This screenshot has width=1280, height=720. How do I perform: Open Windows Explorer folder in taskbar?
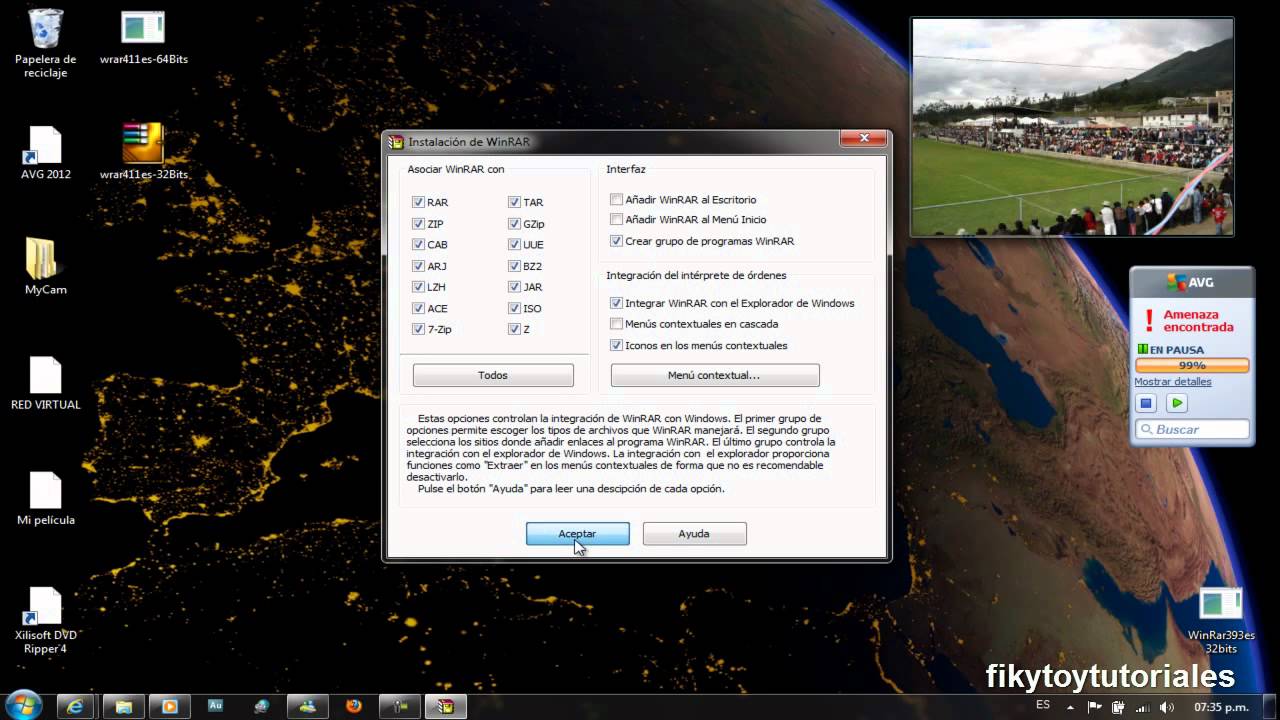click(x=123, y=706)
